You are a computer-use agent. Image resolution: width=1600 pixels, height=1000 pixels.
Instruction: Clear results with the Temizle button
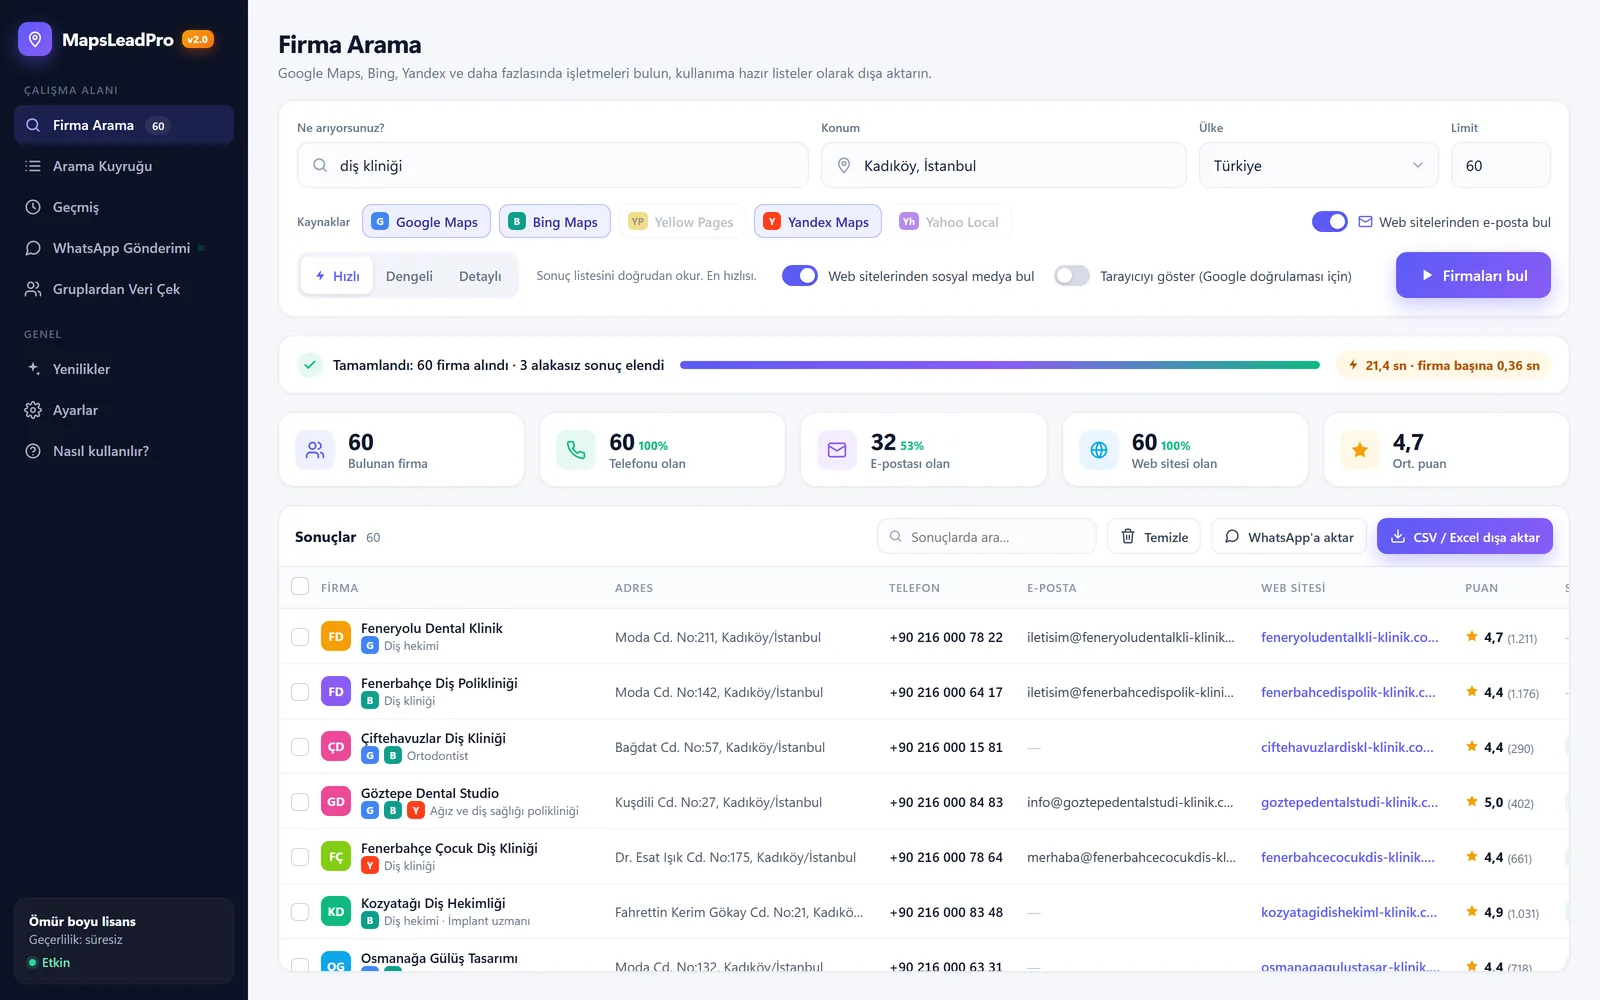(x=1154, y=537)
